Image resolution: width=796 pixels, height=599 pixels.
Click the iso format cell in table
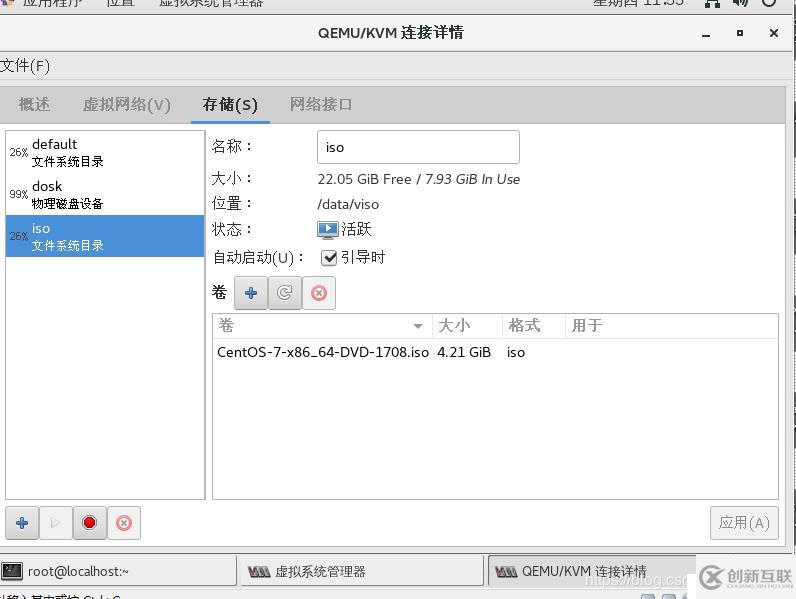516,352
